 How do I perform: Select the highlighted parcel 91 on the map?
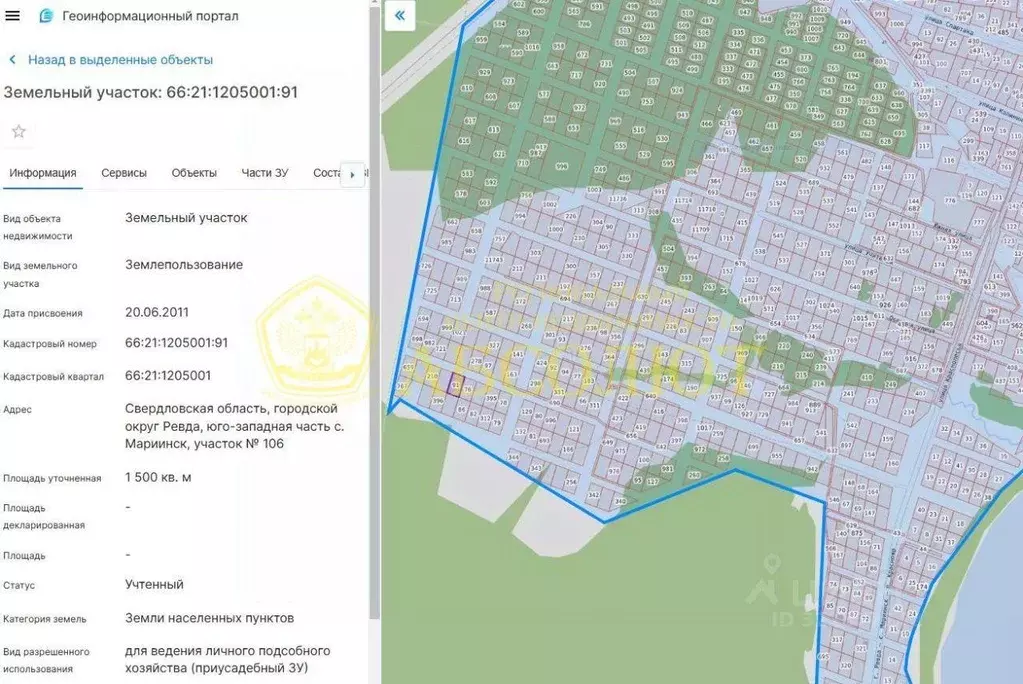pos(456,386)
